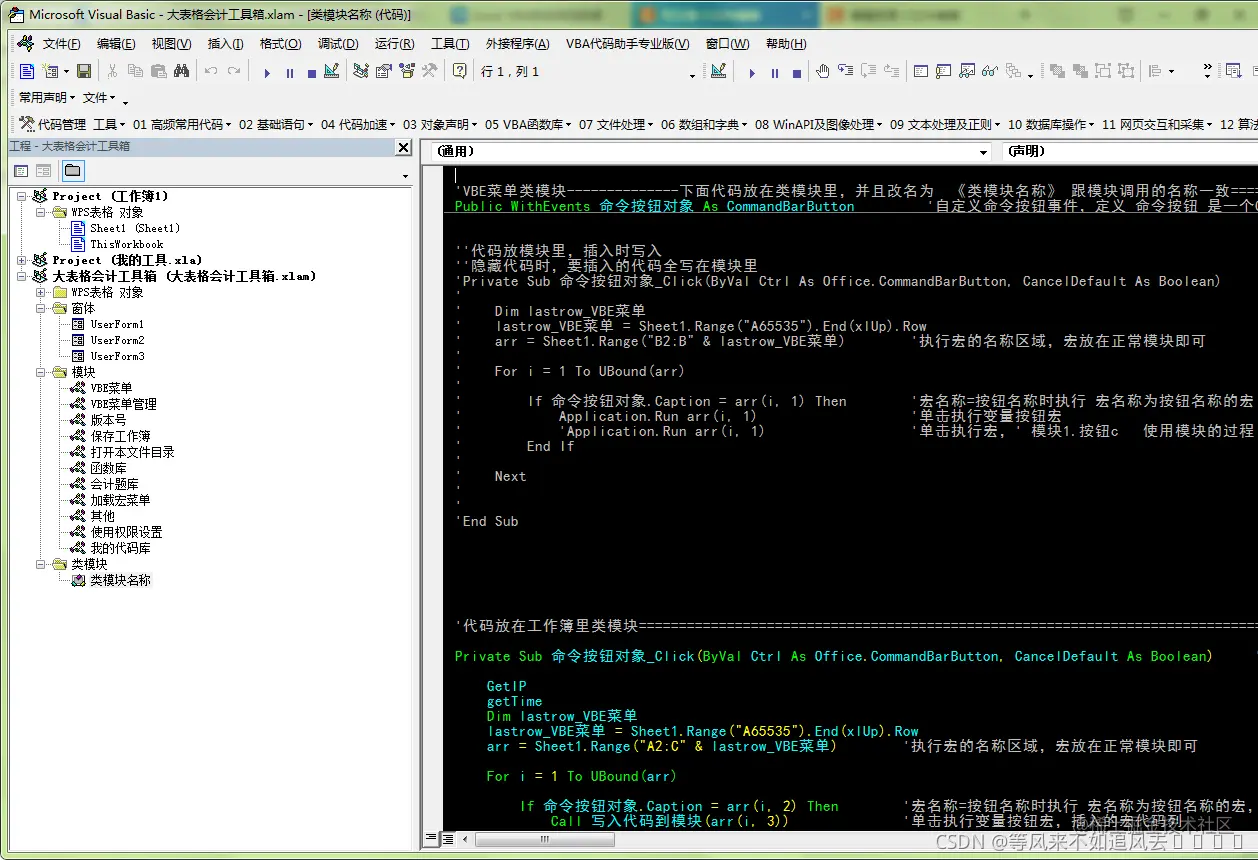Screen dimensions: 1258x860
Task: Click the 代码管理 toolbar button
Action: pos(53,124)
